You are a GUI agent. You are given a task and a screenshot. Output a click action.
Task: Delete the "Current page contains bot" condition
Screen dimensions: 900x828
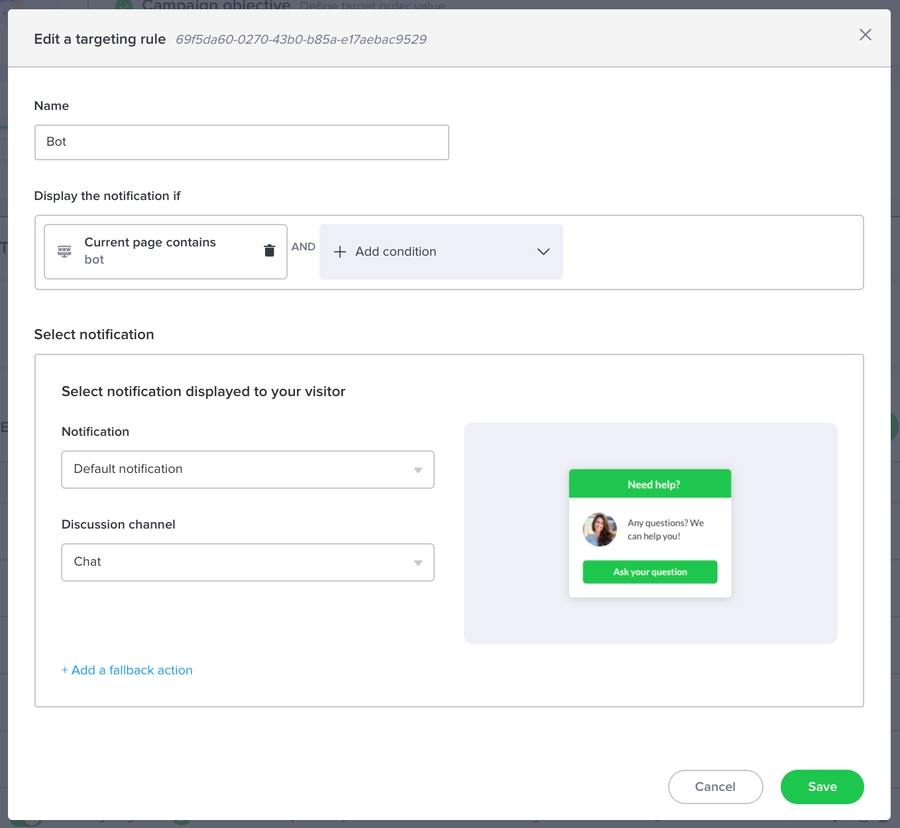269,251
